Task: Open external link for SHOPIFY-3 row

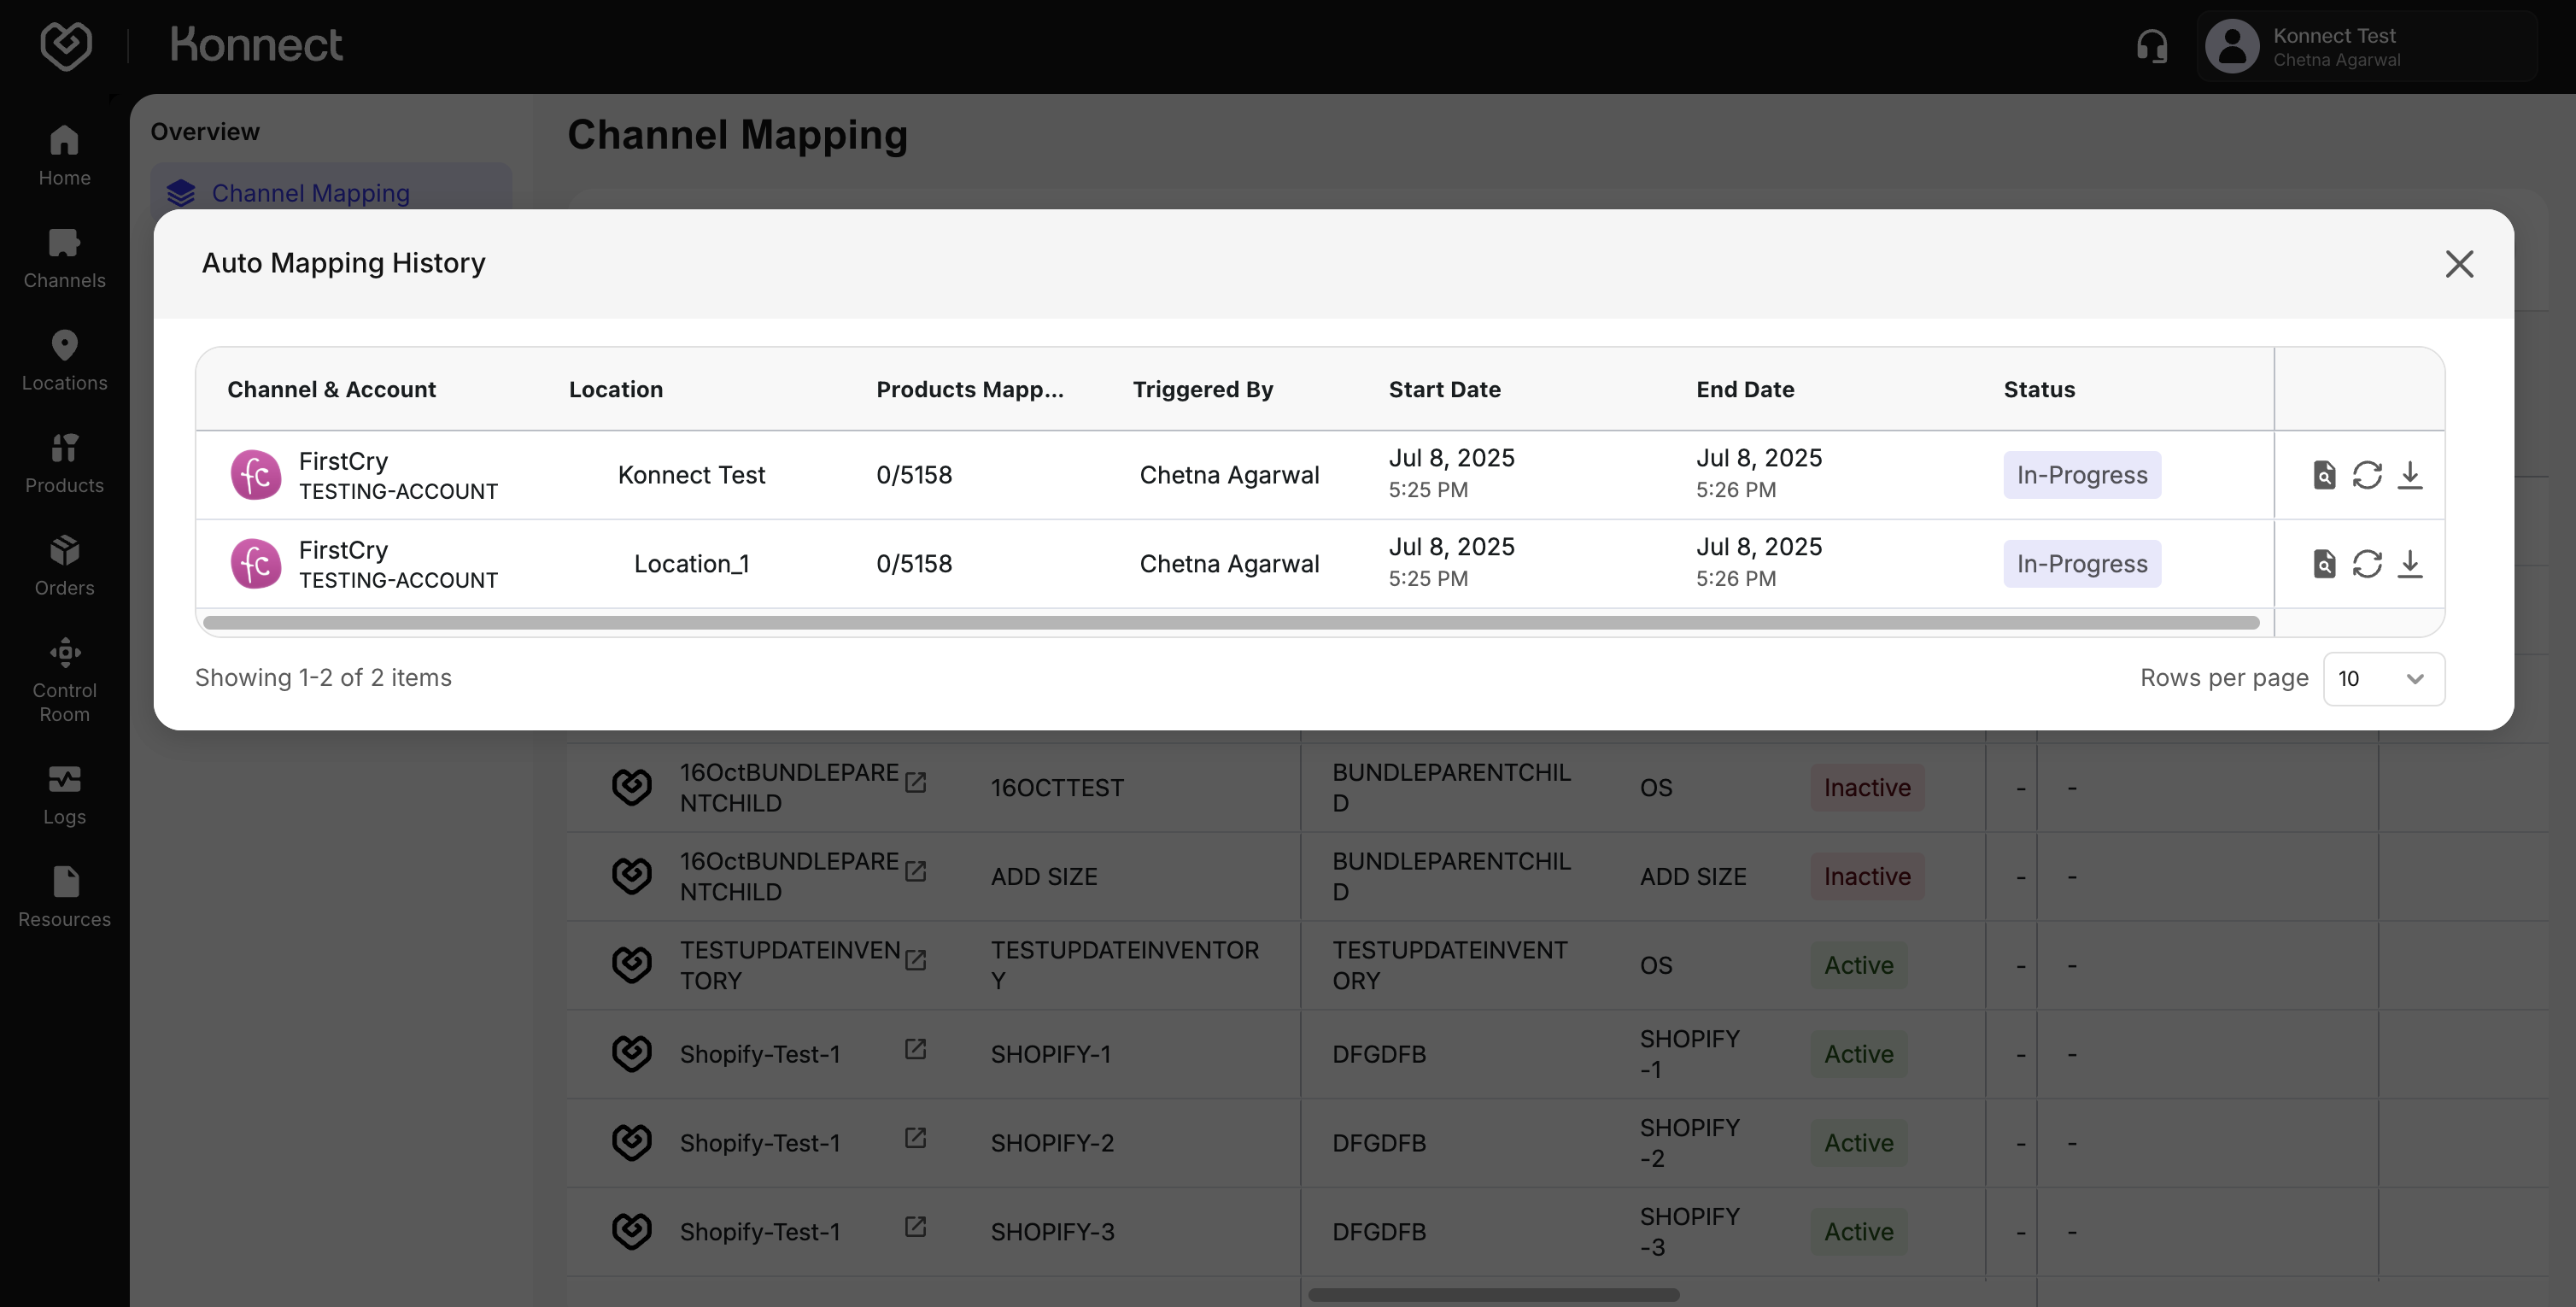Action: click(x=915, y=1227)
